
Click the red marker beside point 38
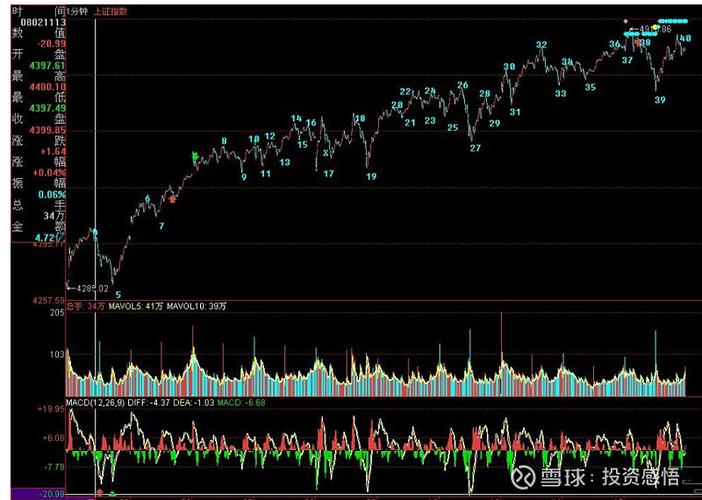pyautogui.click(x=638, y=42)
